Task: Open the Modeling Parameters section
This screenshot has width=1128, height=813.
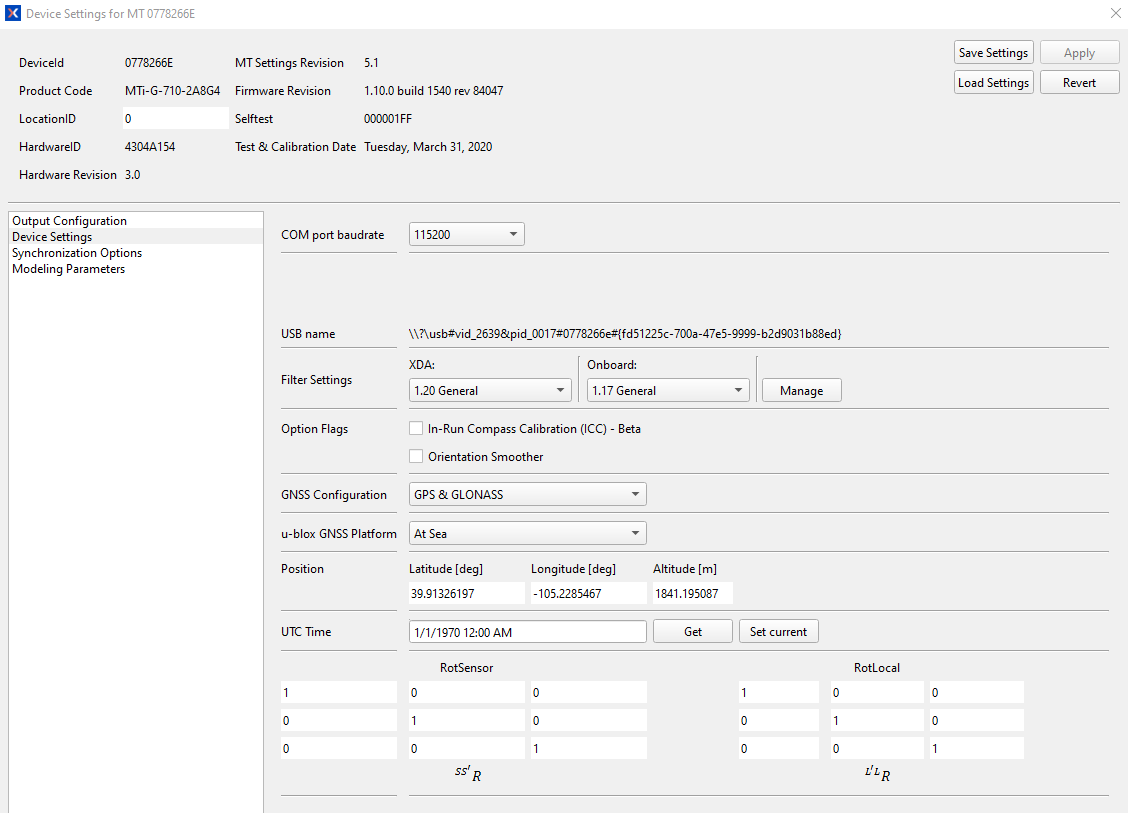Action: 68,268
